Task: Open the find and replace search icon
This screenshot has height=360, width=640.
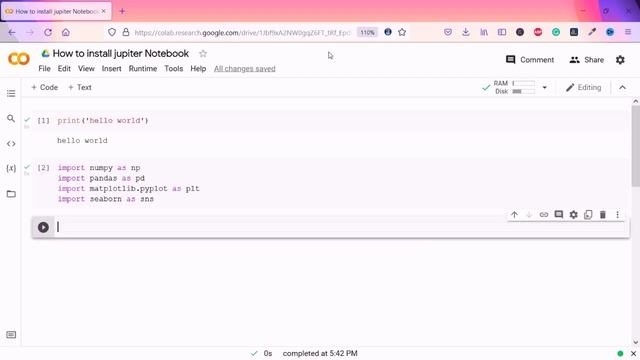Action: click(x=11, y=118)
